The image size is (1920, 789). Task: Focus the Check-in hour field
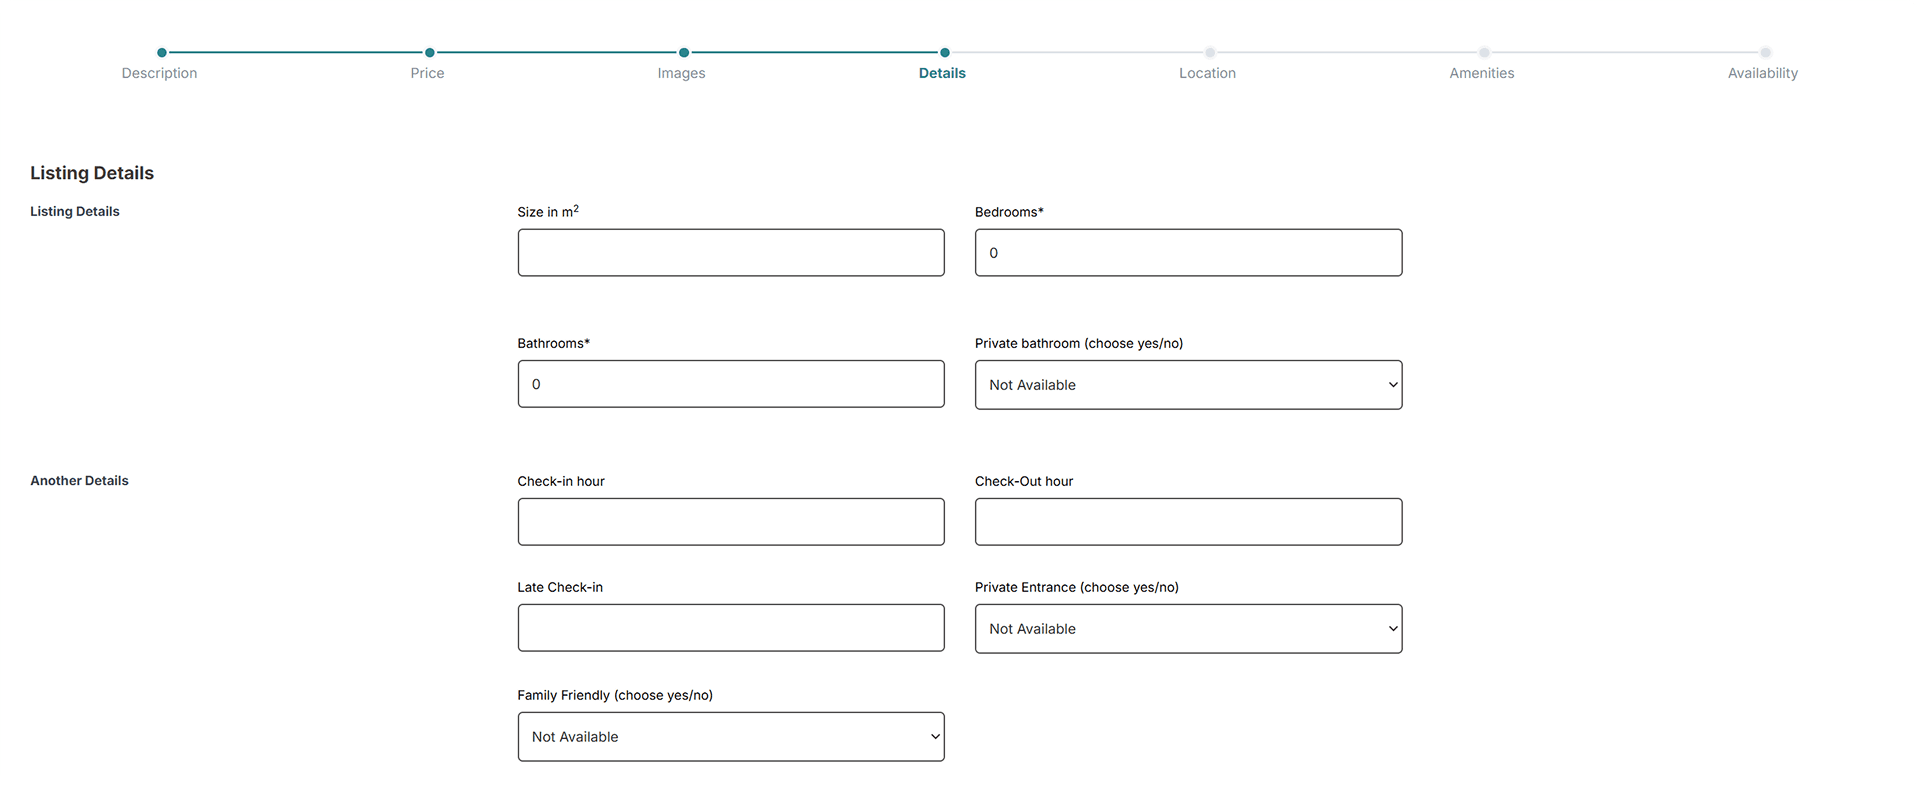pos(730,522)
